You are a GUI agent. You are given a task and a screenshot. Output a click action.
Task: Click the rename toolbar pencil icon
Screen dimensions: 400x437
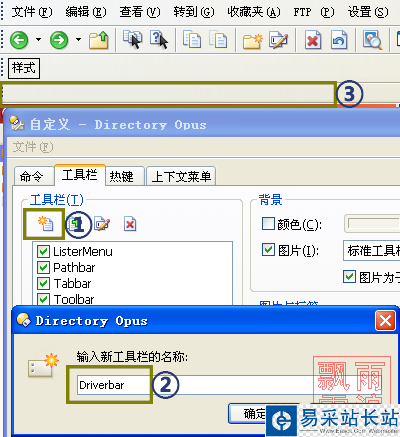click(102, 224)
